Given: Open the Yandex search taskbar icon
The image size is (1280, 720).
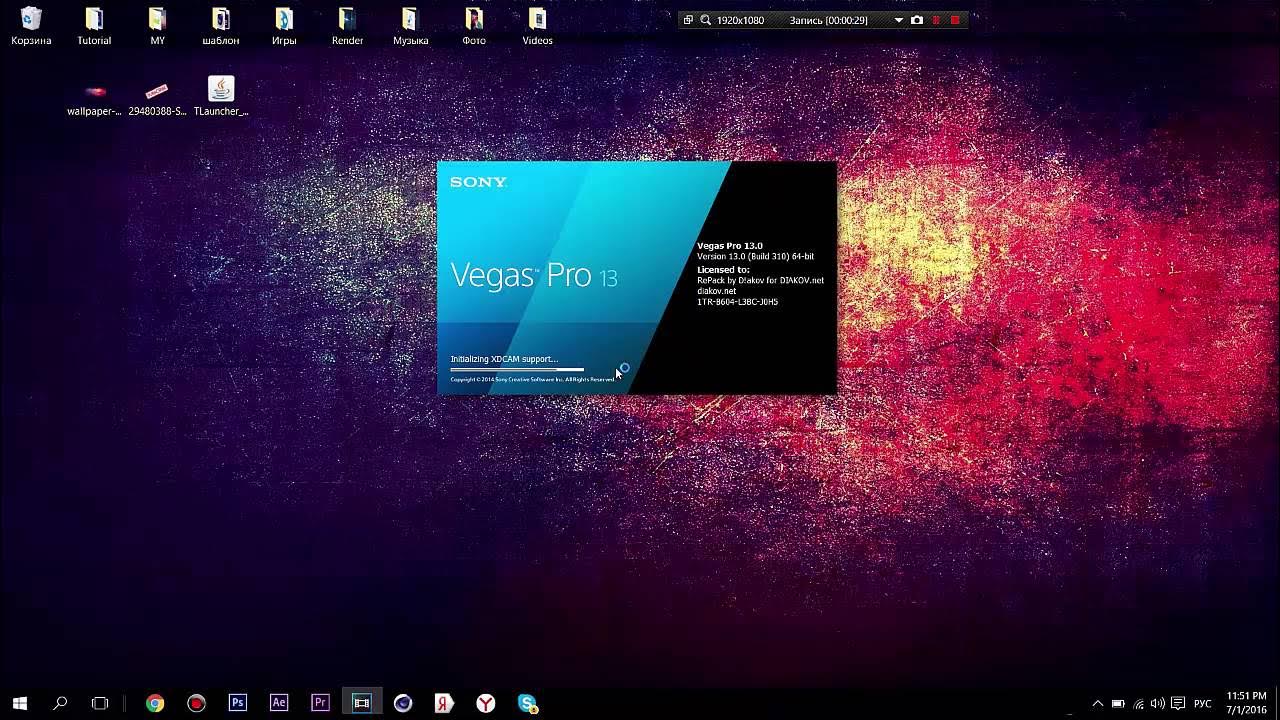Looking at the screenshot, I should (444, 703).
